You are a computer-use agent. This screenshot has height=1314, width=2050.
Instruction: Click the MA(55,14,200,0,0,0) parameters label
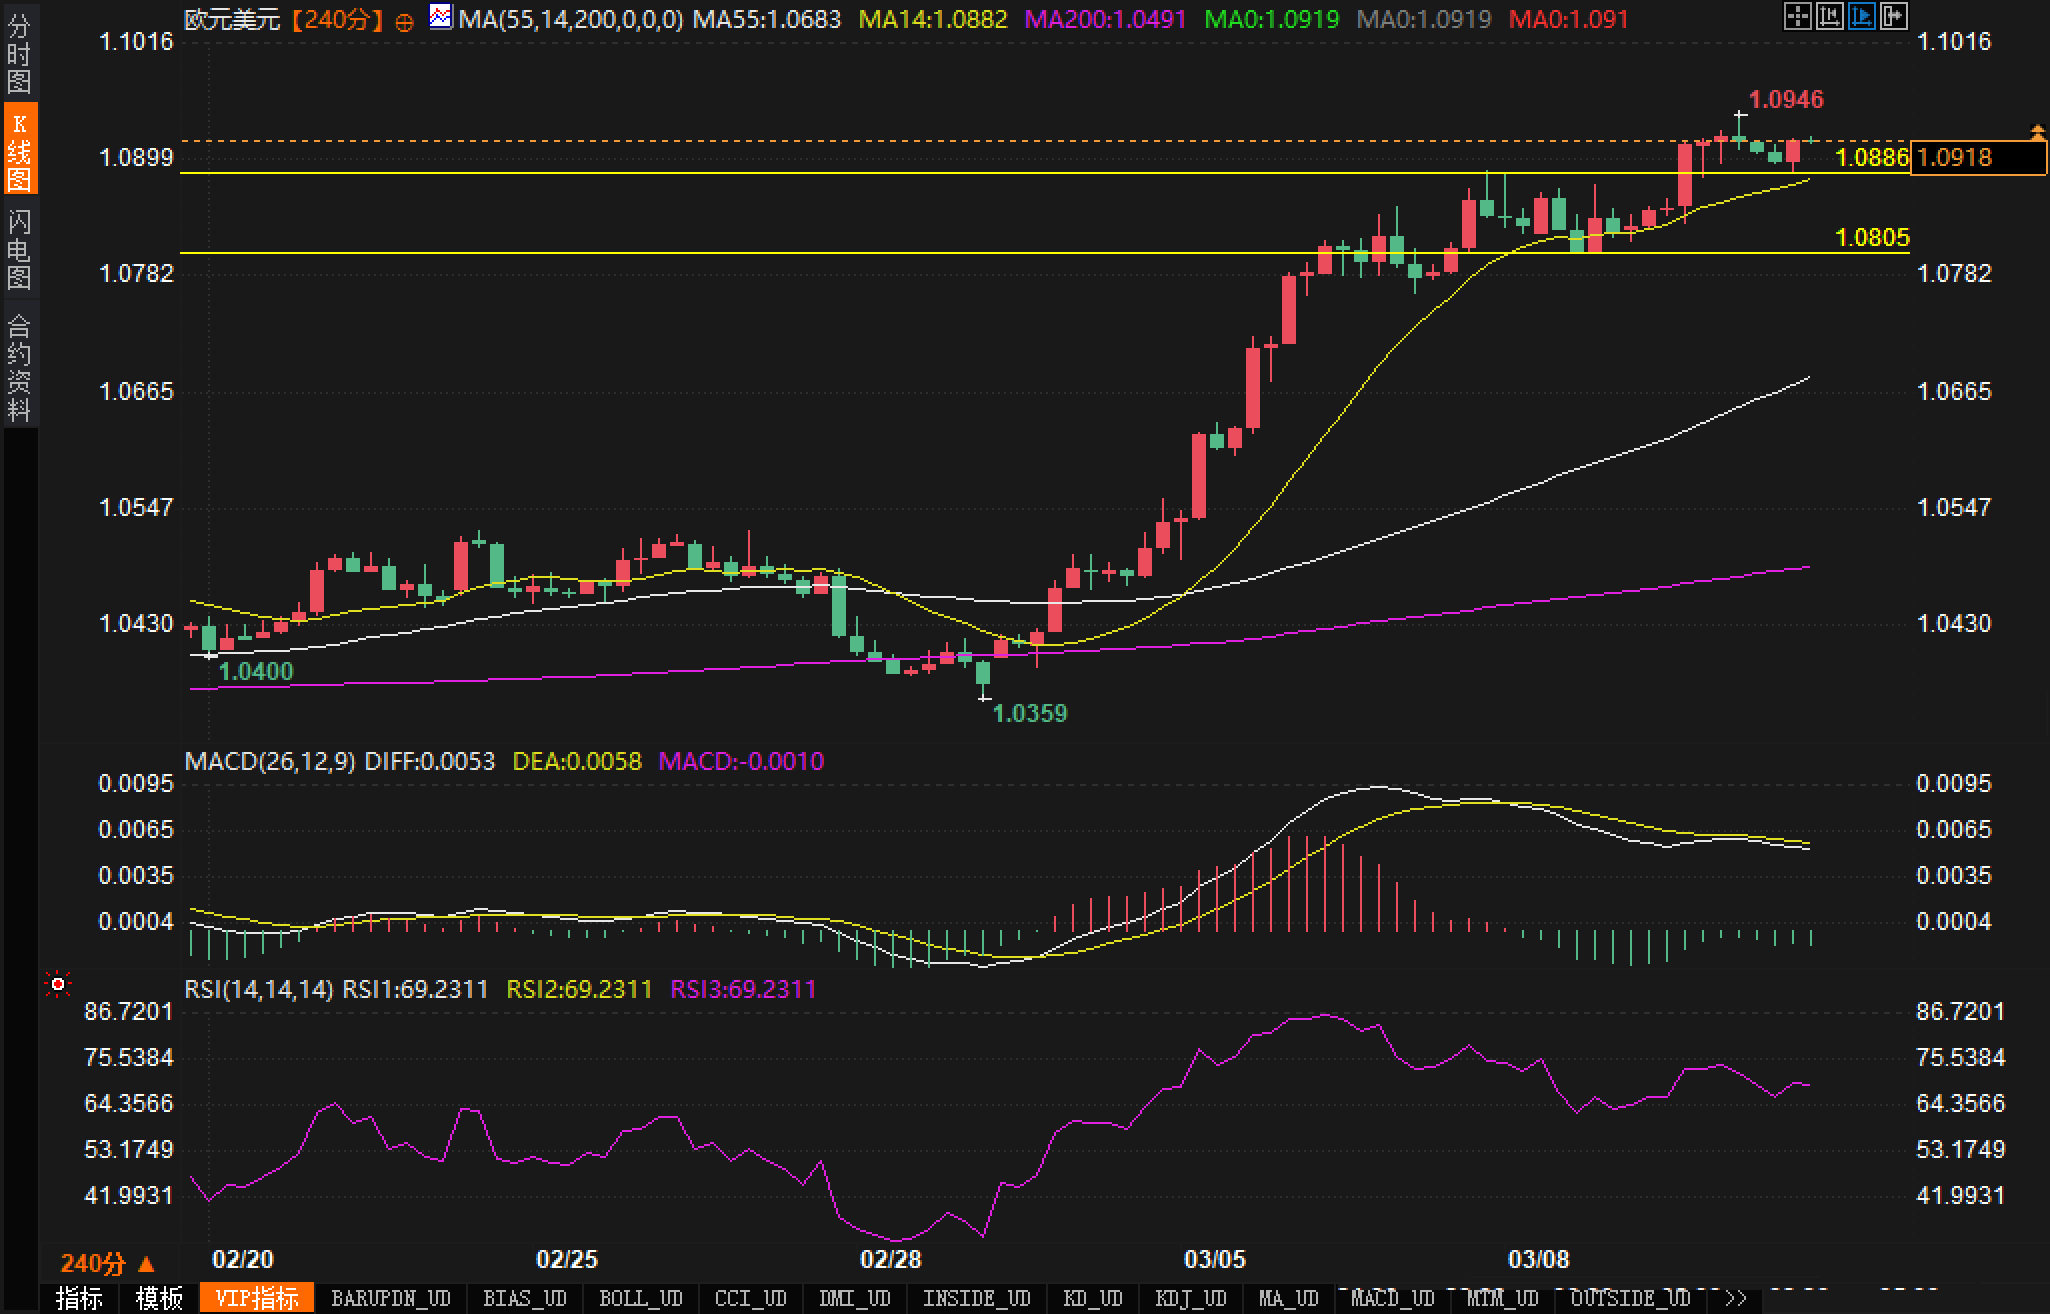pyautogui.click(x=571, y=19)
